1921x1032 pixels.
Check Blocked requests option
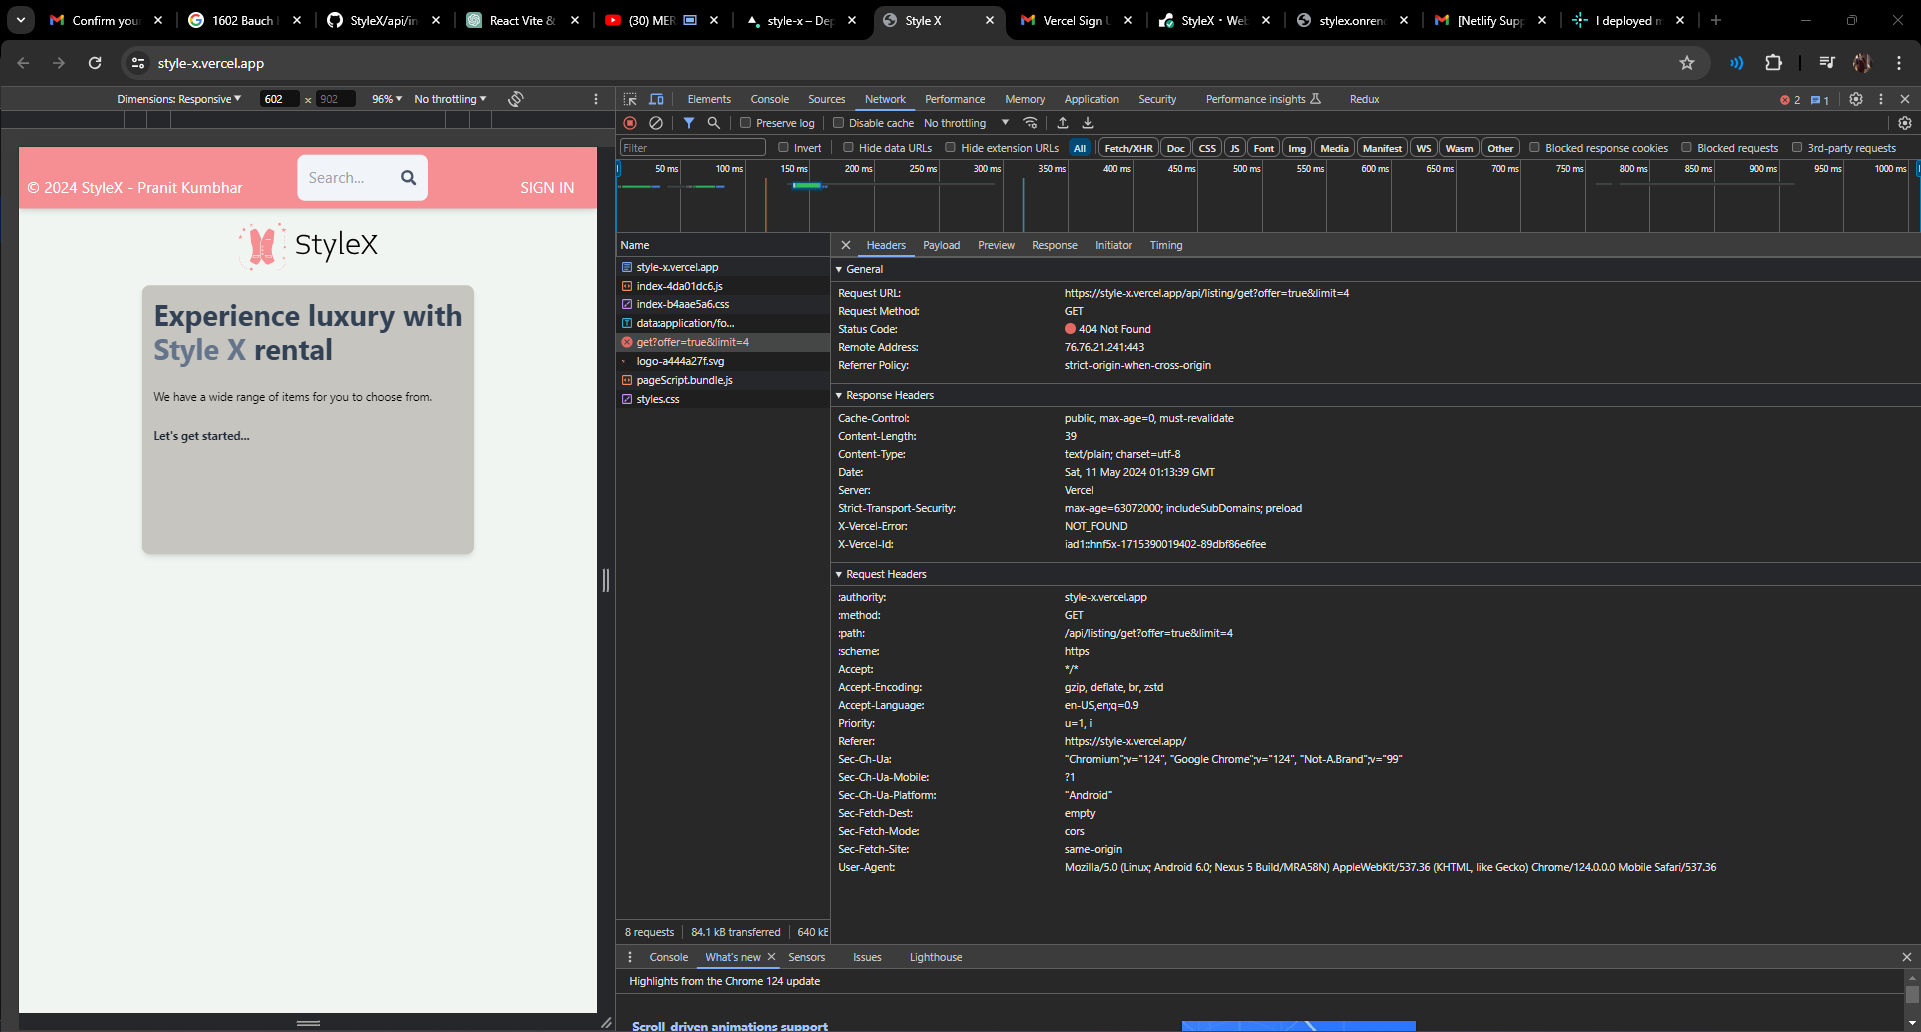click(x=1687, y=148)
